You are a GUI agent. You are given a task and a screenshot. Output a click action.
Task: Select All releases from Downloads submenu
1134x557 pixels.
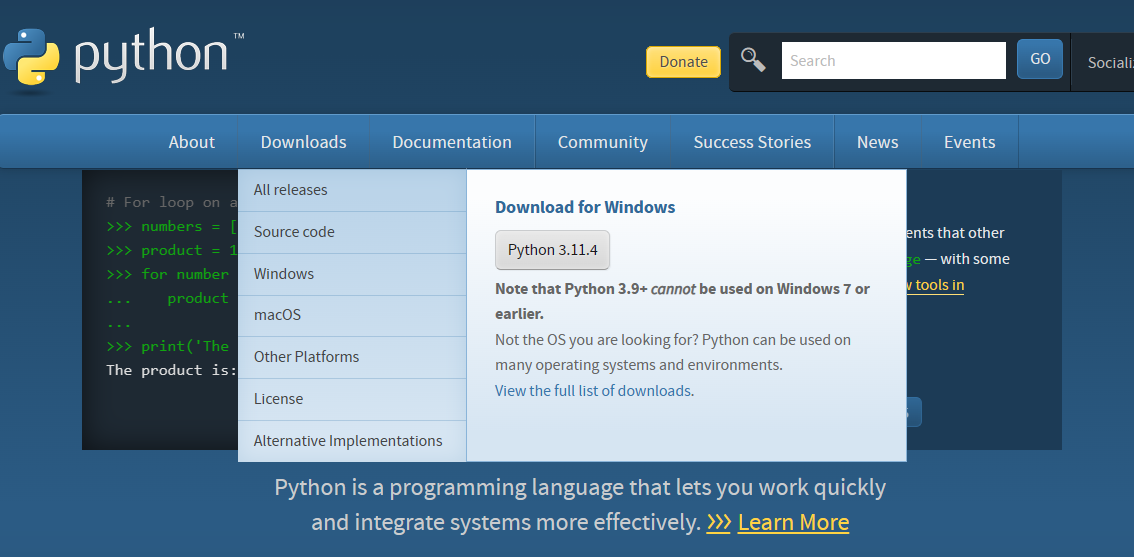(x=352, y=190)
